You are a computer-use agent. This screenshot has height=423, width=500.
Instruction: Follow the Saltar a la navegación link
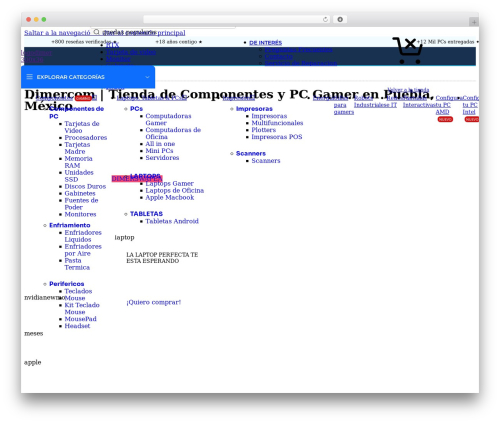[57, 33]
